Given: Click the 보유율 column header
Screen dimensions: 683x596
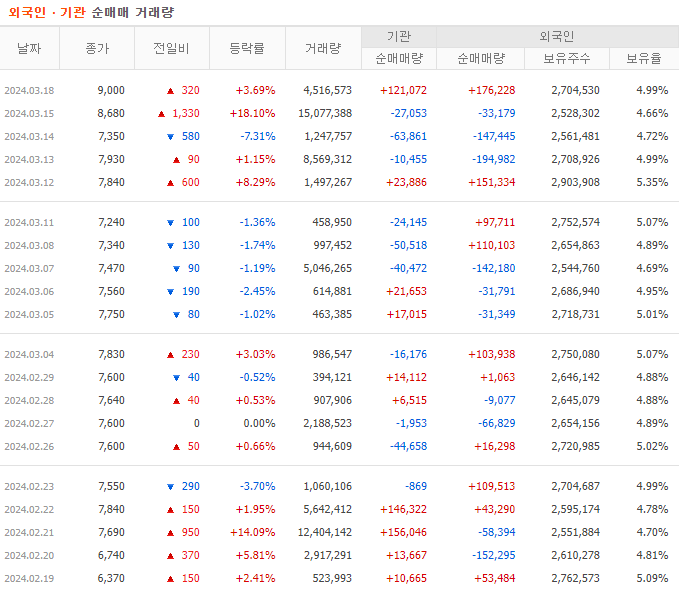Looking at the screenshot, I should pyautogui.click(x=644, y=58).
